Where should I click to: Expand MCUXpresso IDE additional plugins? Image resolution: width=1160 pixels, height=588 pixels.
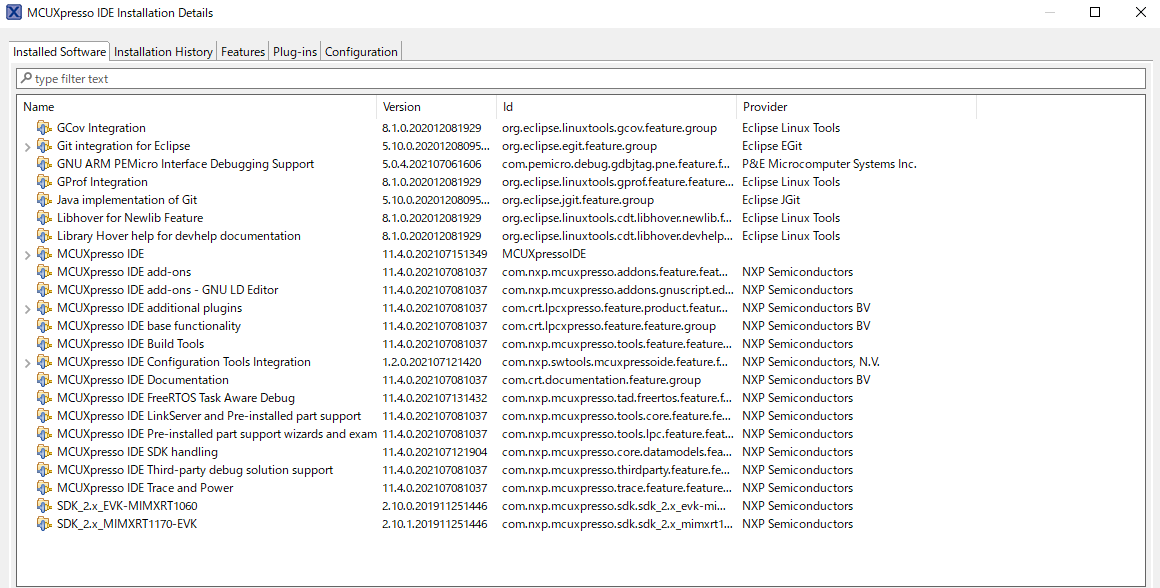coord(27,308)
